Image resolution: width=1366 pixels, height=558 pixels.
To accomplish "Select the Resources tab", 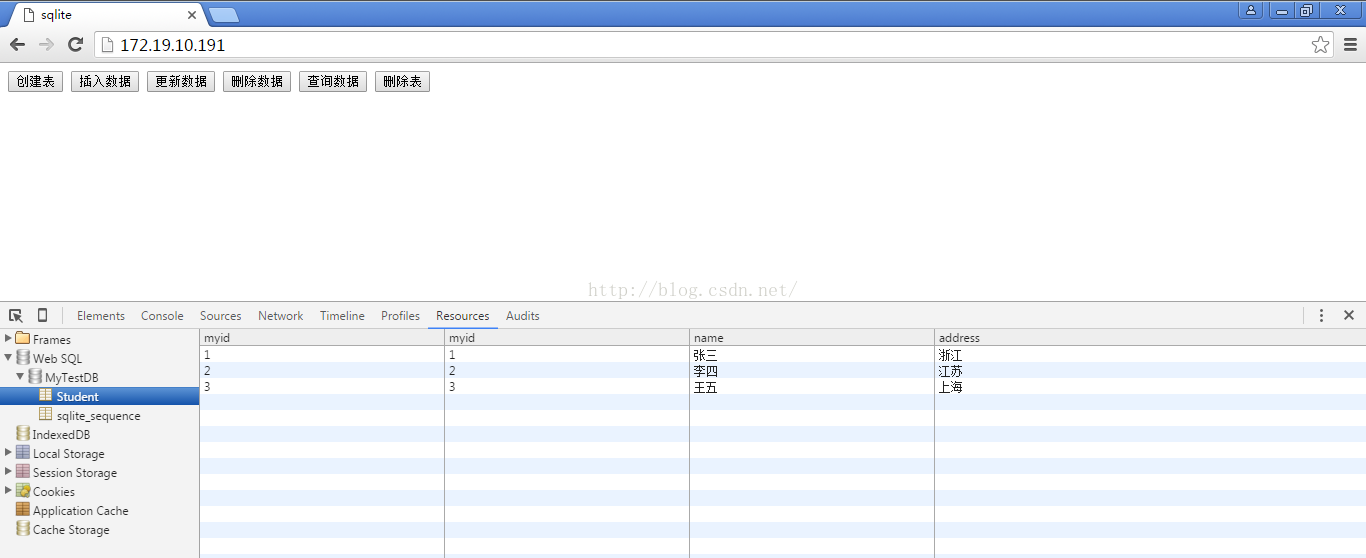I will tap(463, 316).
